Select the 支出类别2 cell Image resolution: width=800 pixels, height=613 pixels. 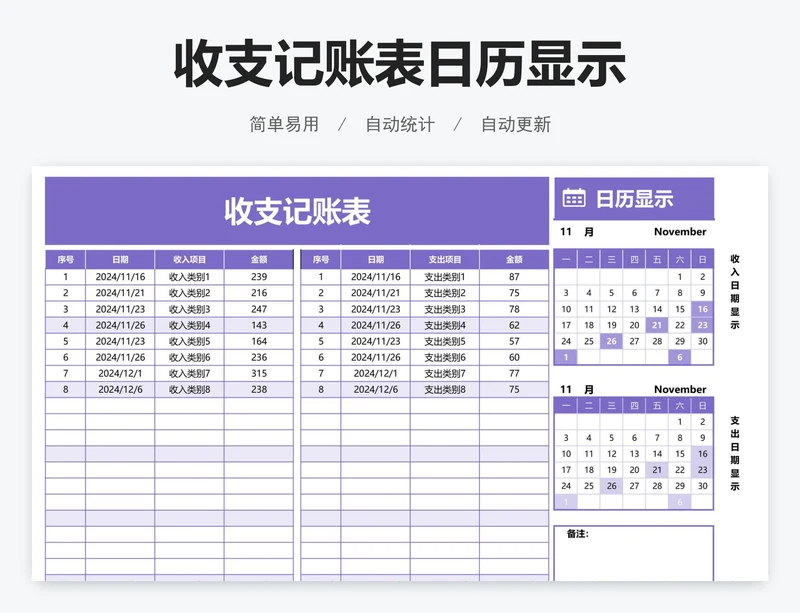445,293
